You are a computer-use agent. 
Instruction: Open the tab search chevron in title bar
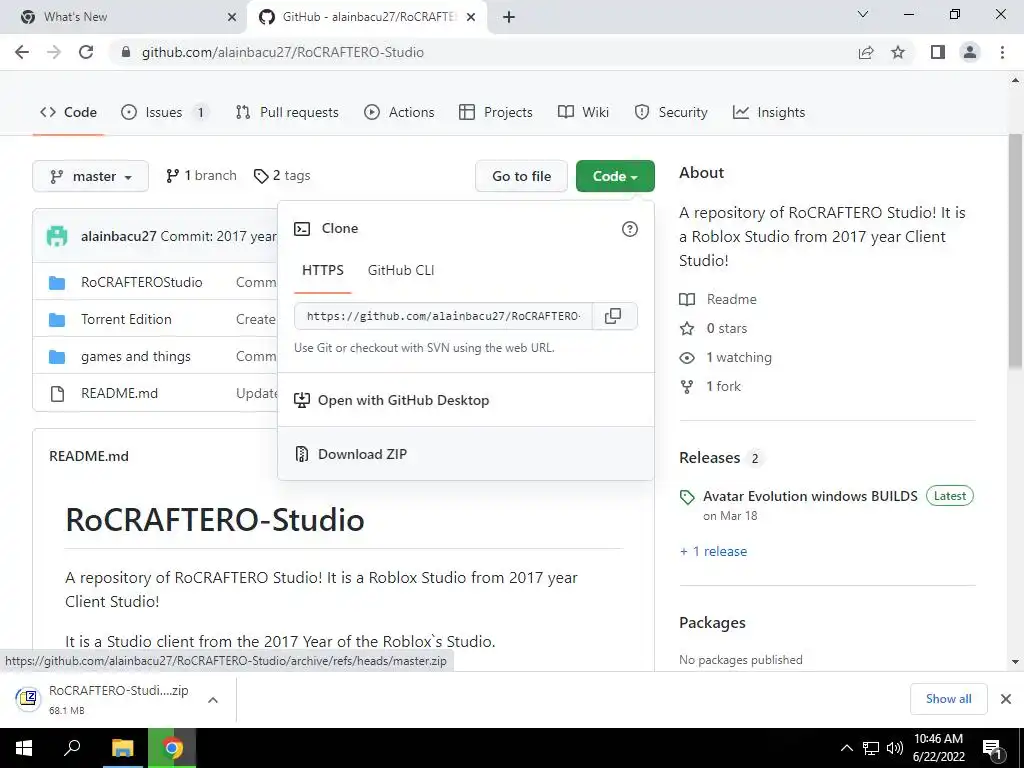pyautogui.click(x=863, y=14)
